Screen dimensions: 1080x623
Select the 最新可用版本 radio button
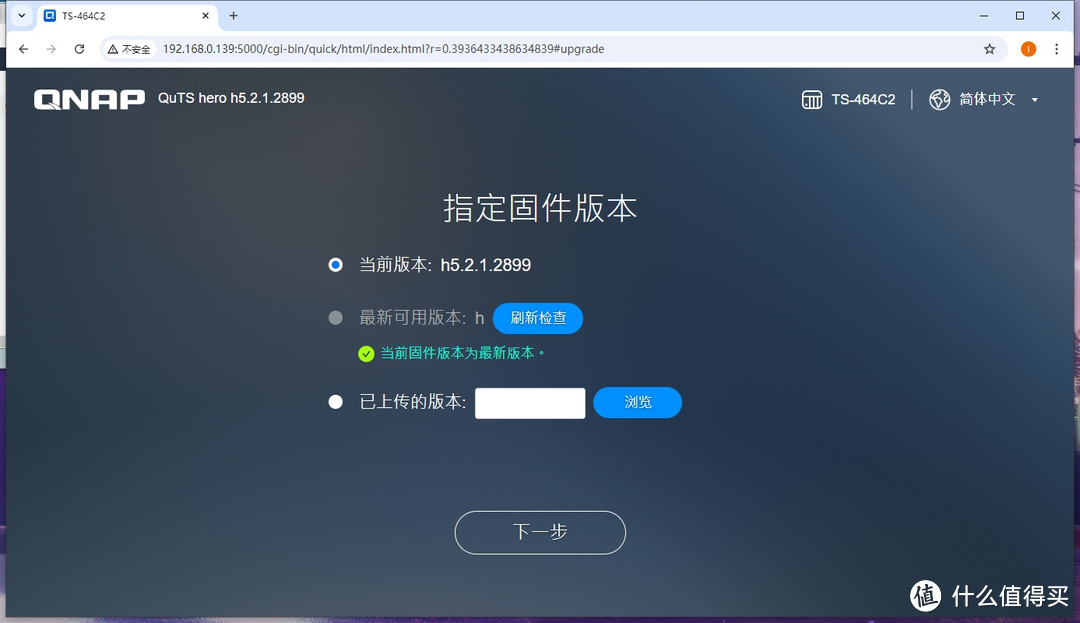[335, 317]
